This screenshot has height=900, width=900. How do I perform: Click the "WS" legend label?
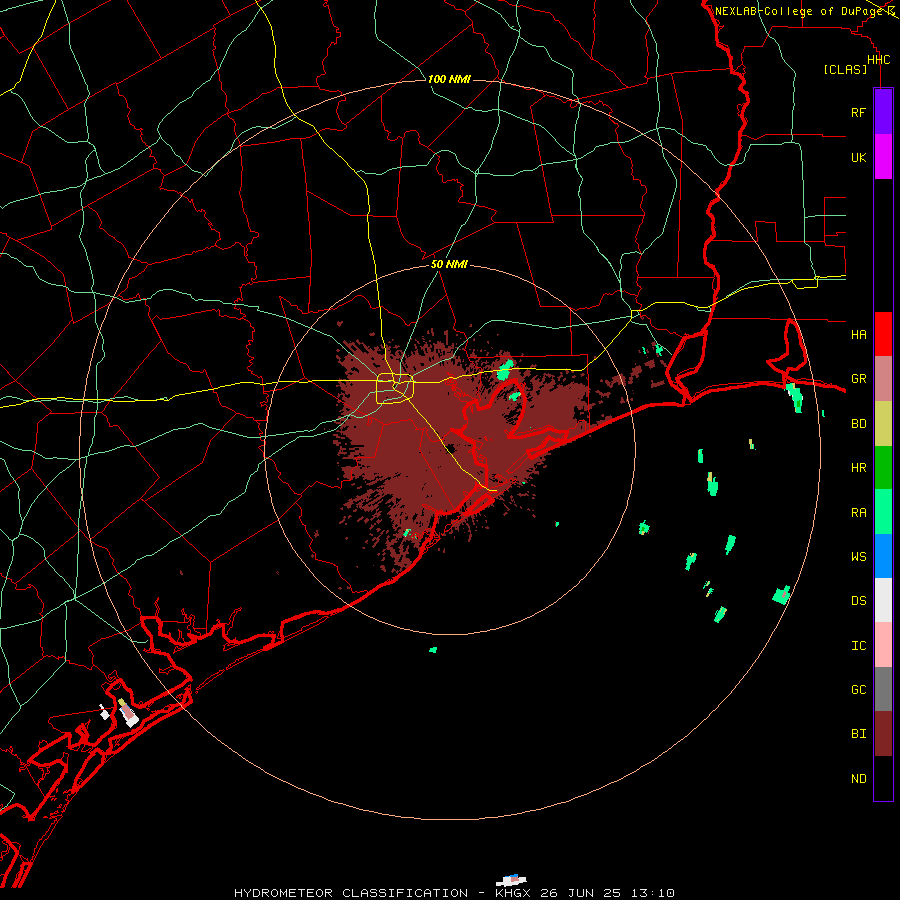click(858, 557)
